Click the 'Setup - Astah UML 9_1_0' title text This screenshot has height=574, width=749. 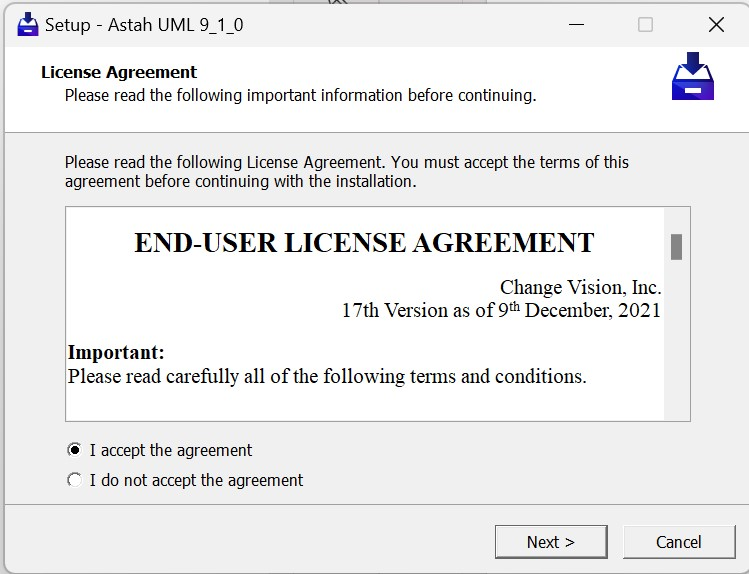point(144,24)
